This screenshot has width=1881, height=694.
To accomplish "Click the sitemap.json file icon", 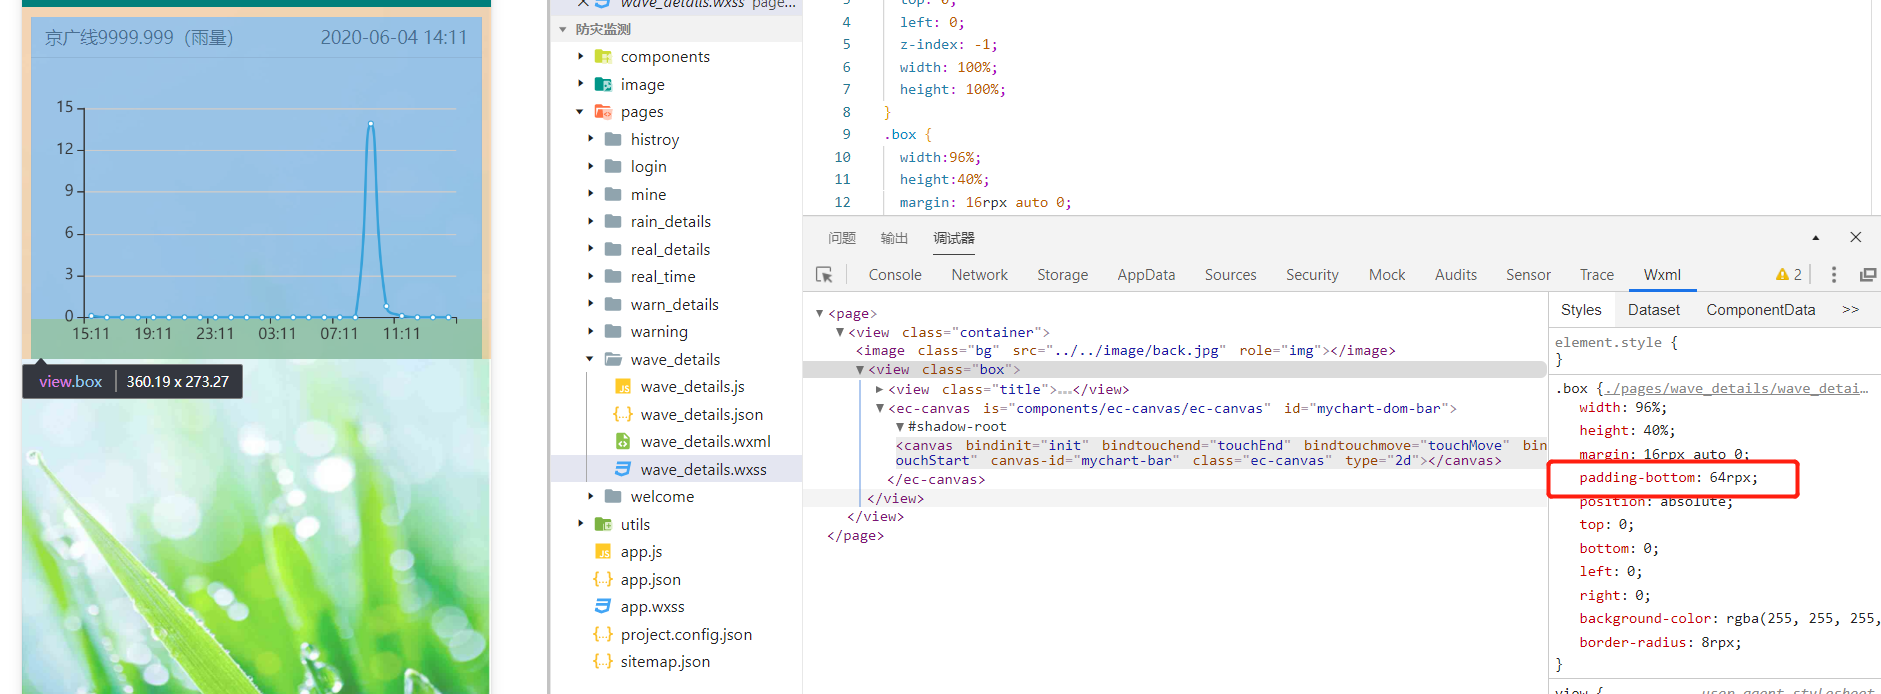I will (x=603, y=662).
